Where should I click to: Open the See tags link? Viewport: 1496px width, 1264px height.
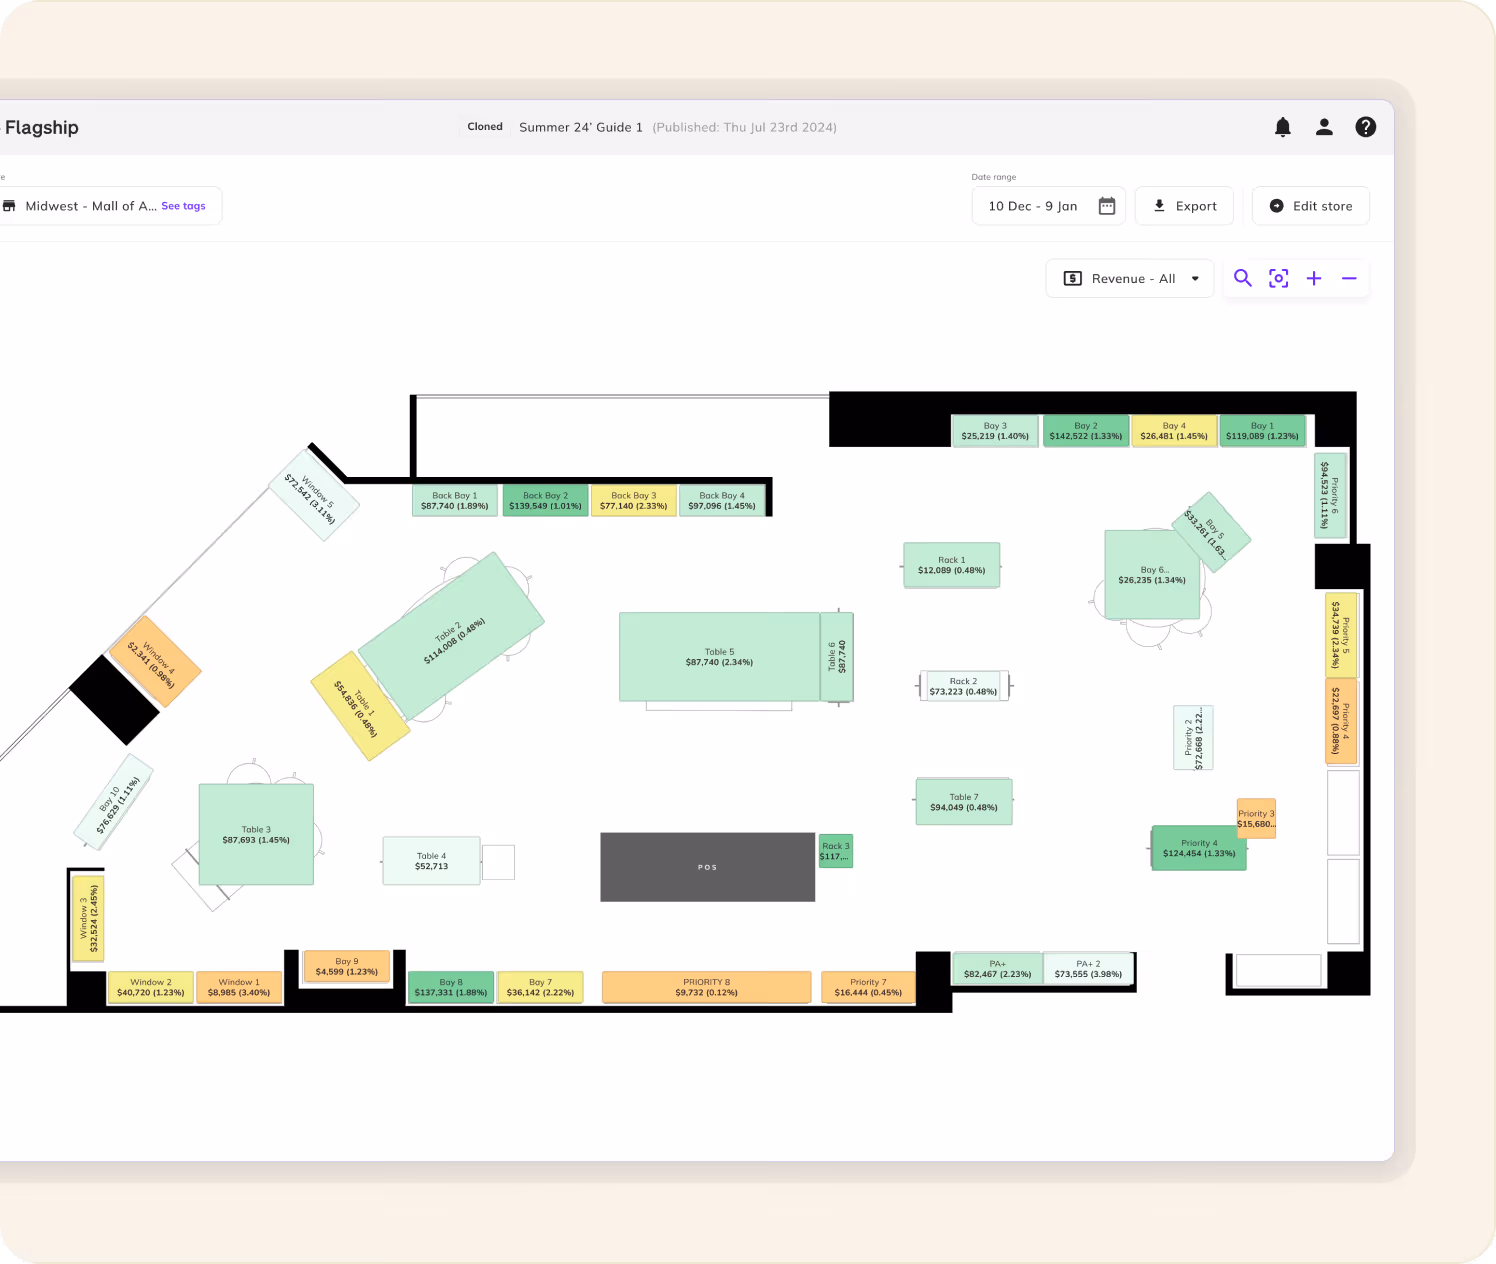coord(183,206)
